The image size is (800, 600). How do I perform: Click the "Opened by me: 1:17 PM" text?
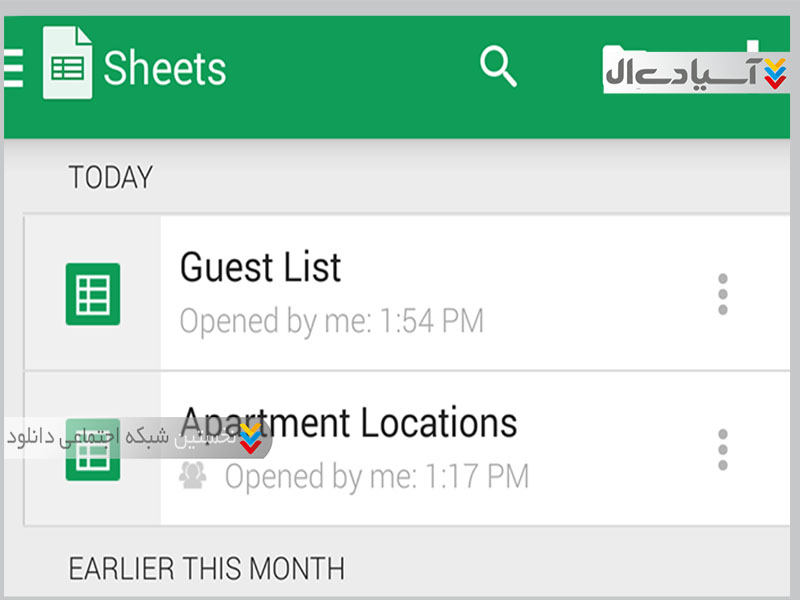coord(376,476)
